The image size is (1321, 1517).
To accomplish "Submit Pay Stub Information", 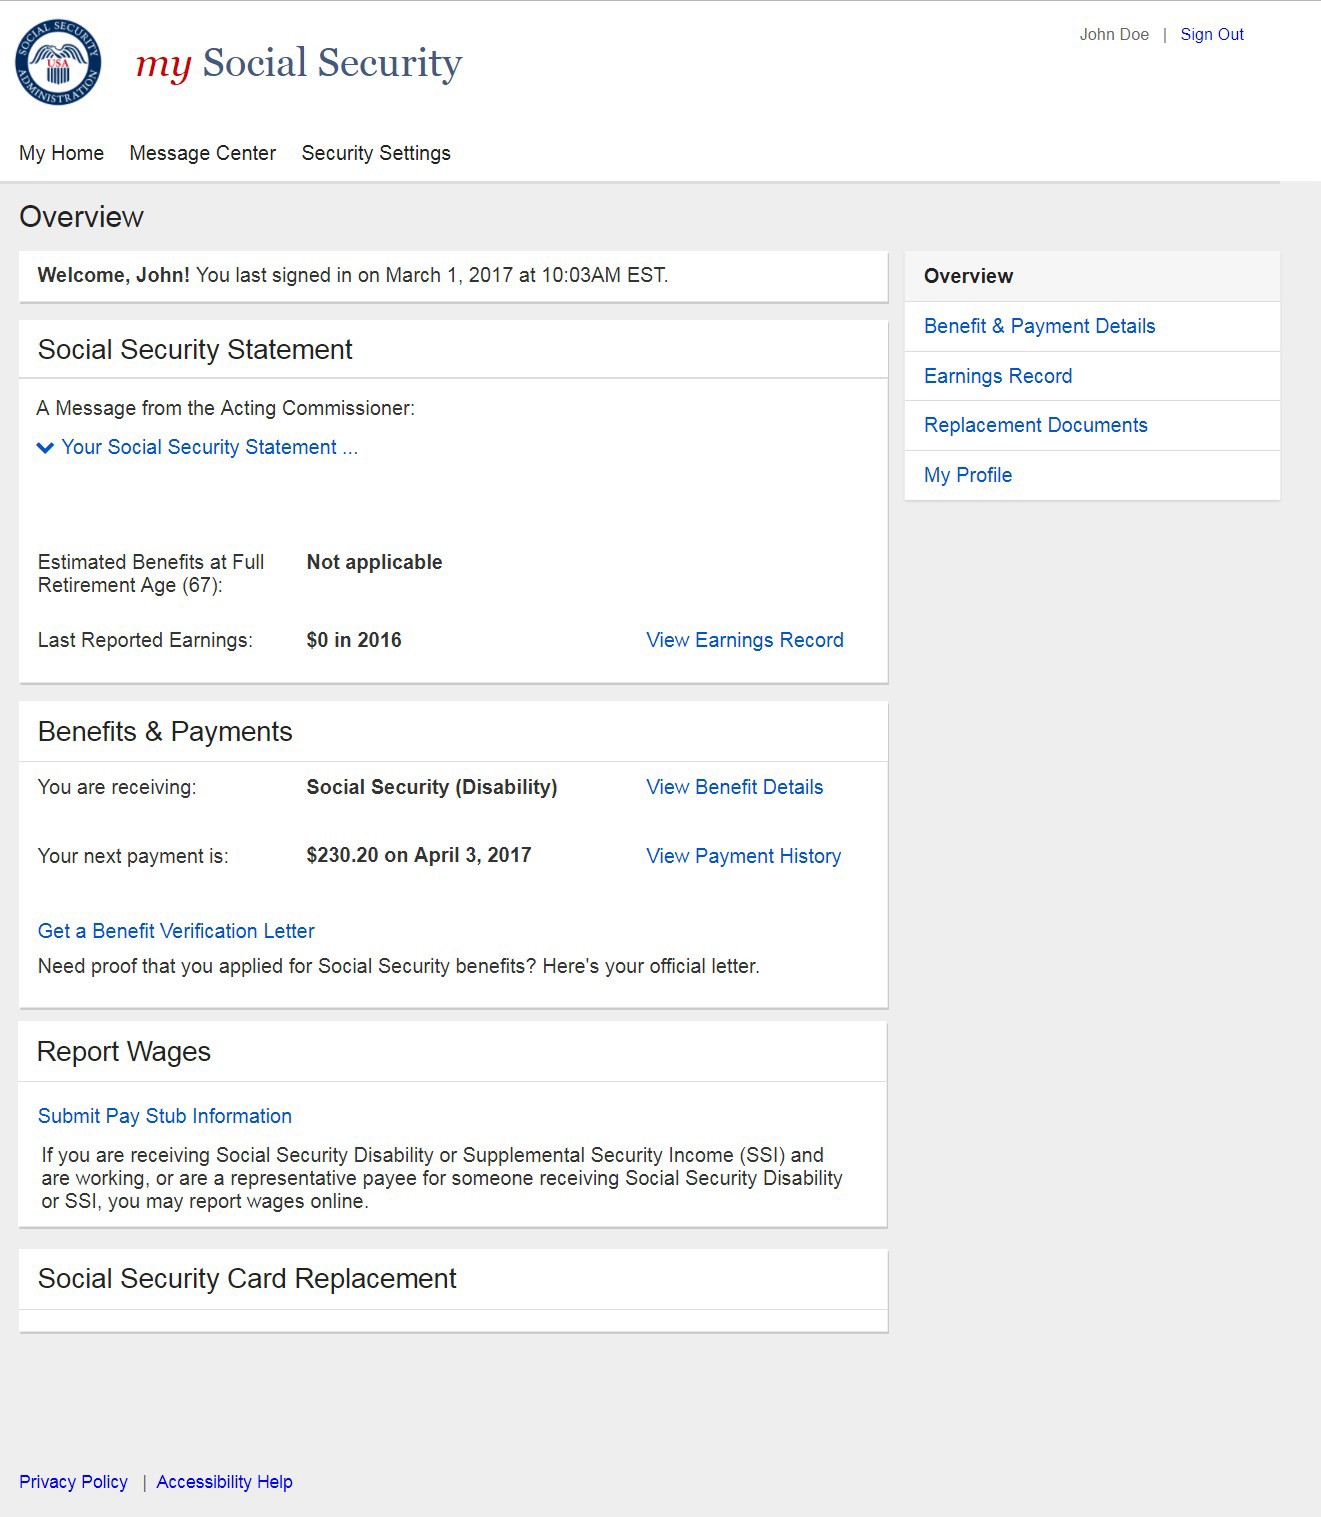I will [x=165, y=1116].
